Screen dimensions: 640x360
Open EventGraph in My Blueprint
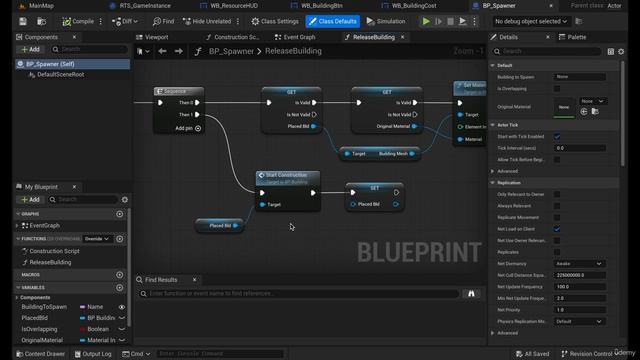44,225
